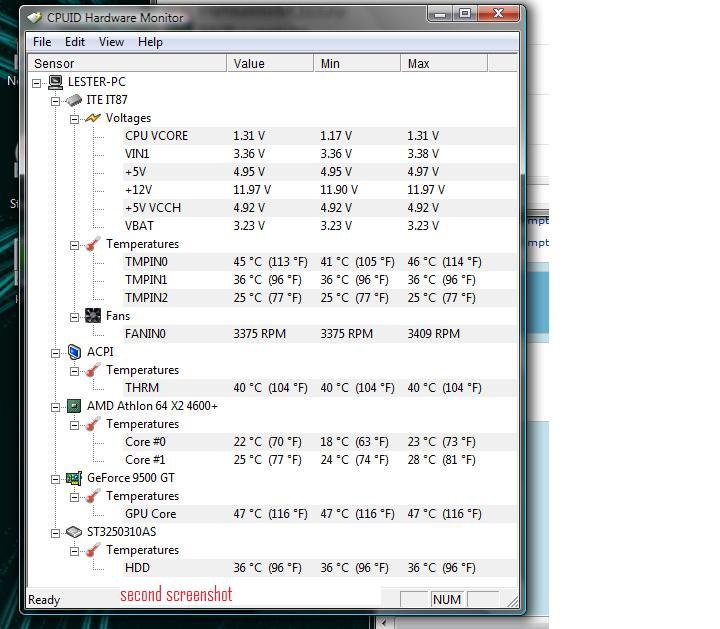Collapse the AMD Athlon 64 X2 node
Viewport: 720px width, 629px height.
pos(56,407)
